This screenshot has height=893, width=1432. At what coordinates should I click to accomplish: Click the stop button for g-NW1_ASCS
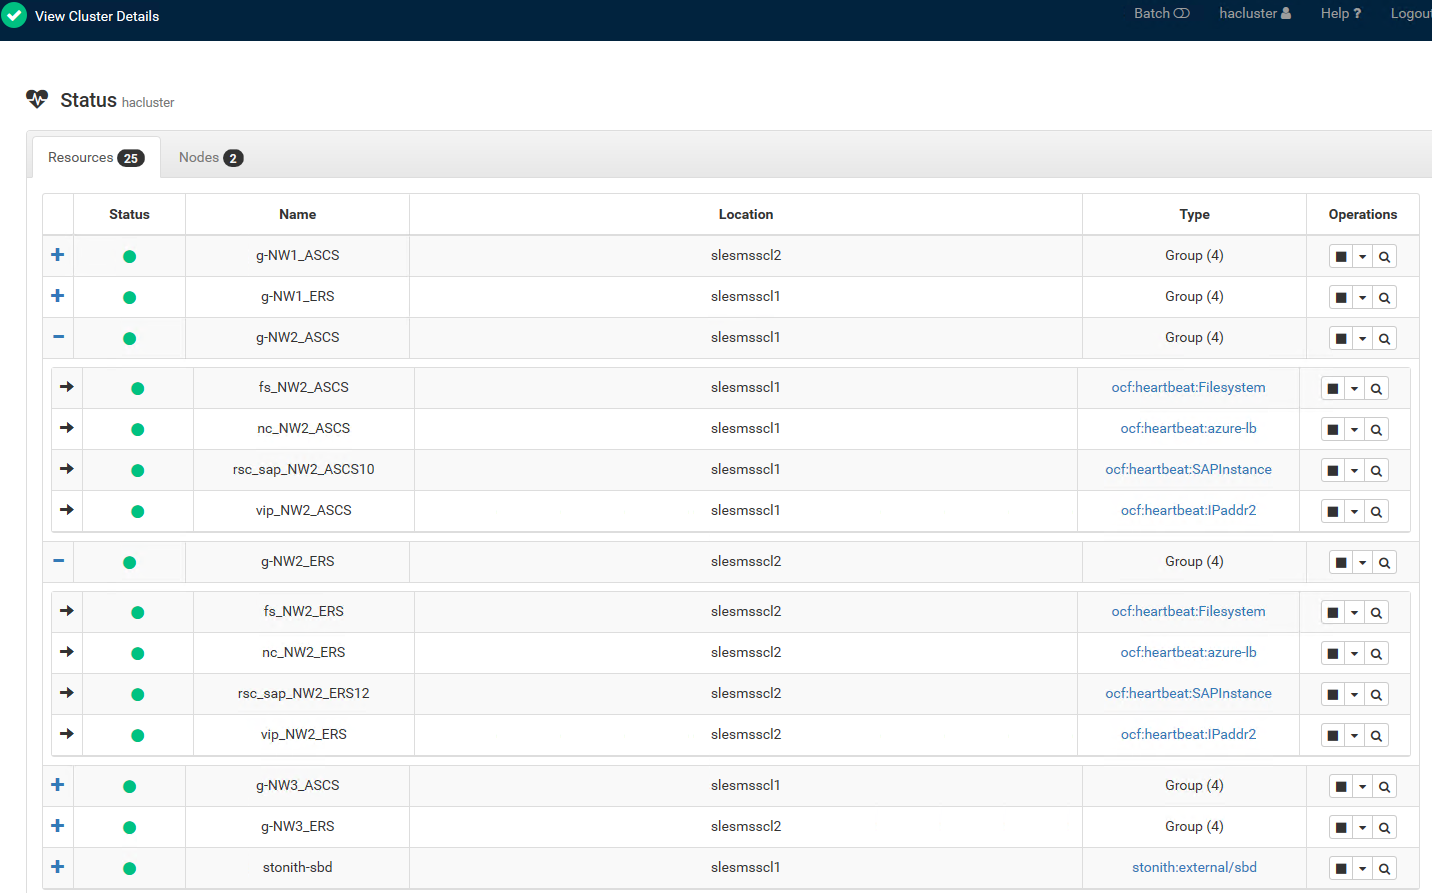[x=1341, y=257]
